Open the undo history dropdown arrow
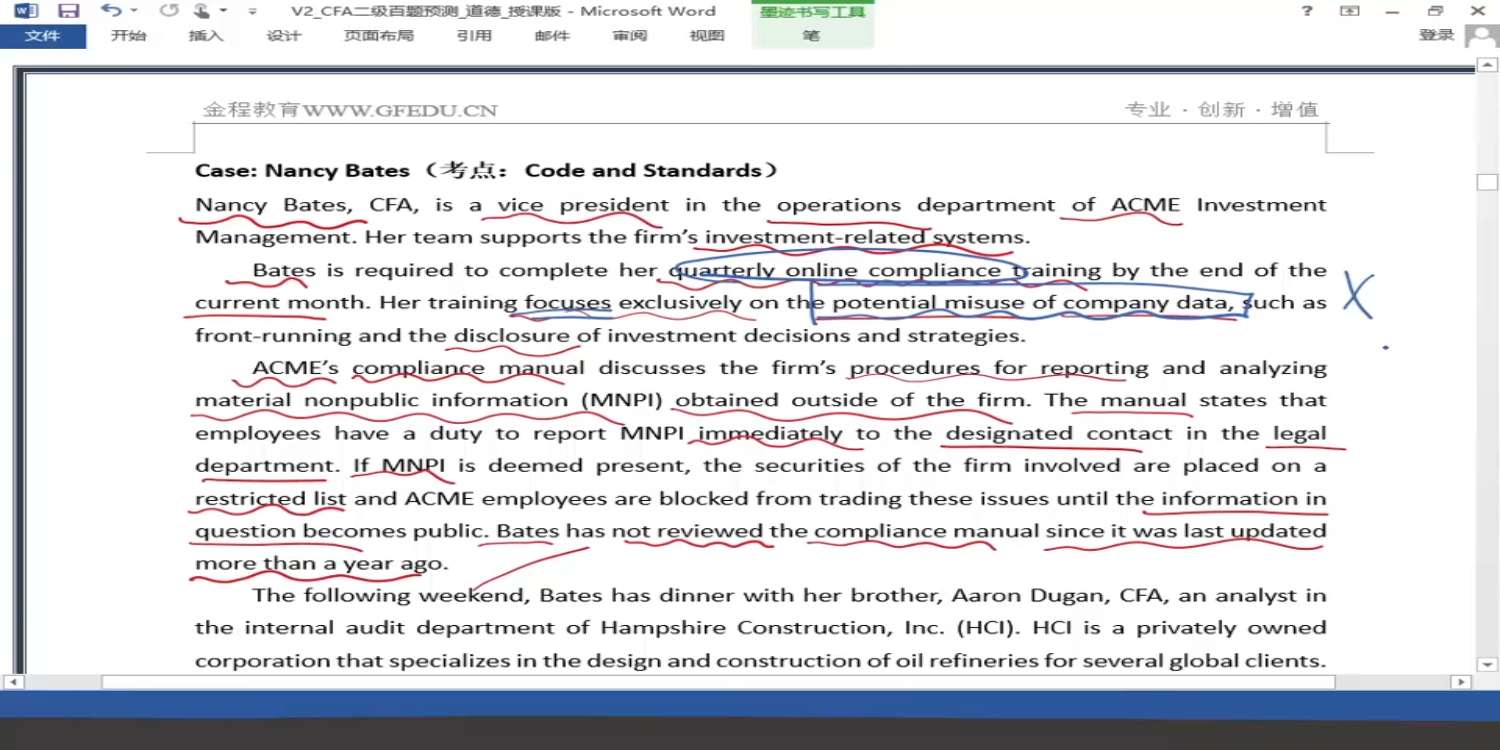1500x750 pixels. tap(133, 11)
